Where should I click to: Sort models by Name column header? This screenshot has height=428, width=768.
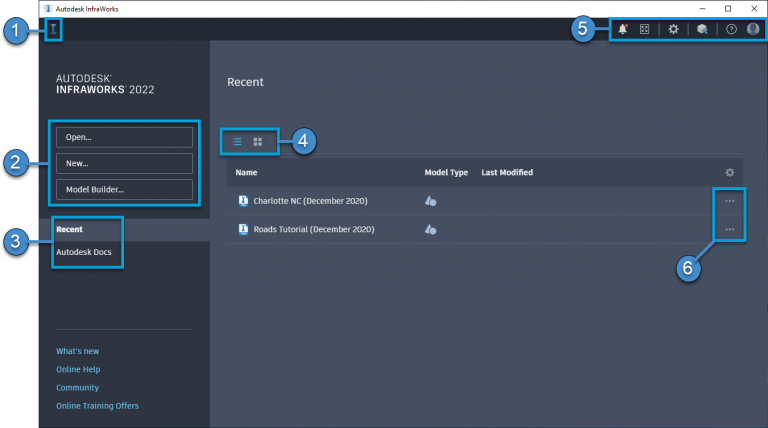246,172
